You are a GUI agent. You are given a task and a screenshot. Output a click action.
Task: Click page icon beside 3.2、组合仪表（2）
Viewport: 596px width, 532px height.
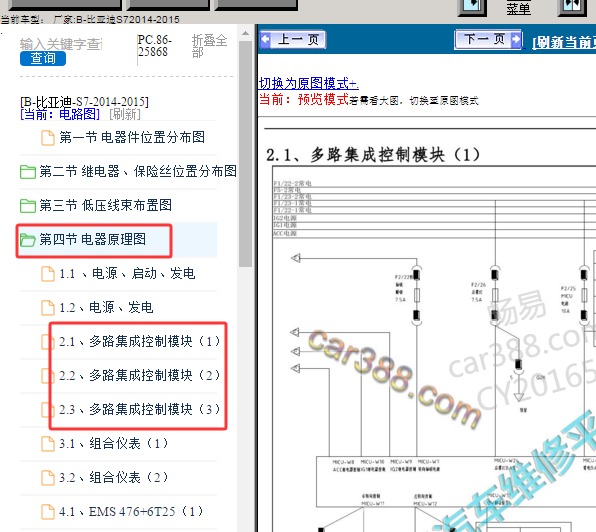tap(48, 478)
